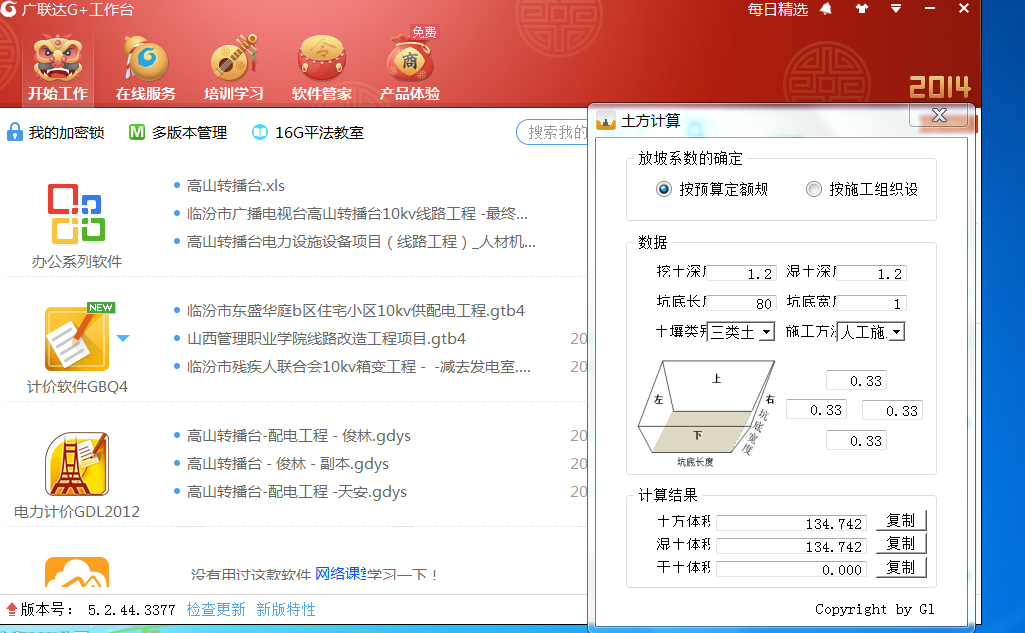Open 临汾市广播电视台高山转播台10kv线路工程 file
The width and height of the screenshot is (1025, 633).
tap(357, 214)
